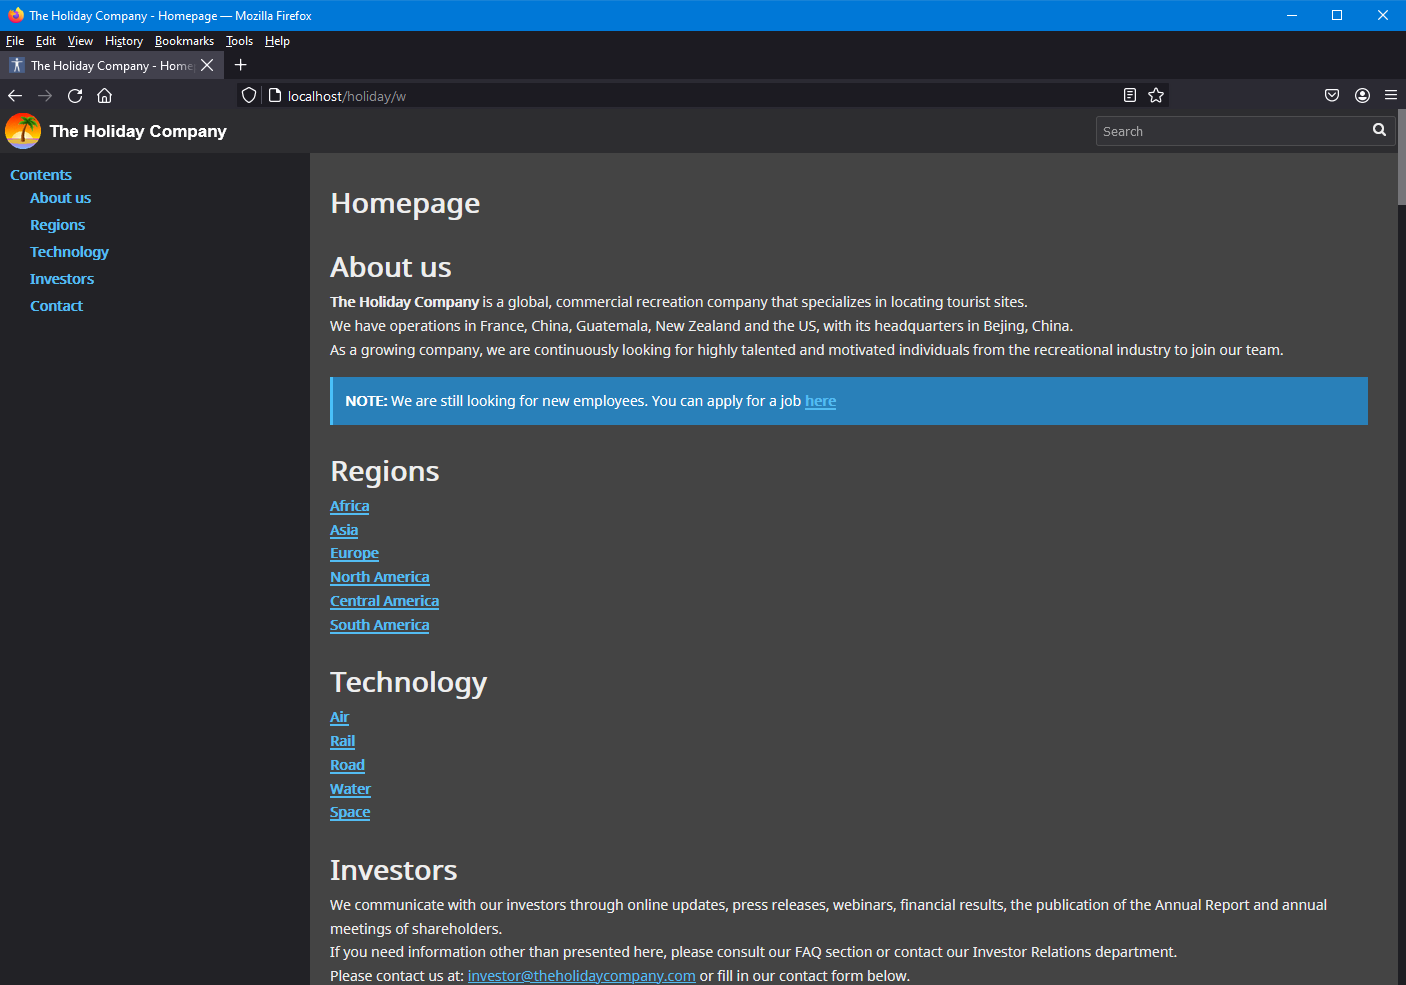1406x985 pixels.
Task: Click Firefox logo in title bar
Action: tap(15, 15)
